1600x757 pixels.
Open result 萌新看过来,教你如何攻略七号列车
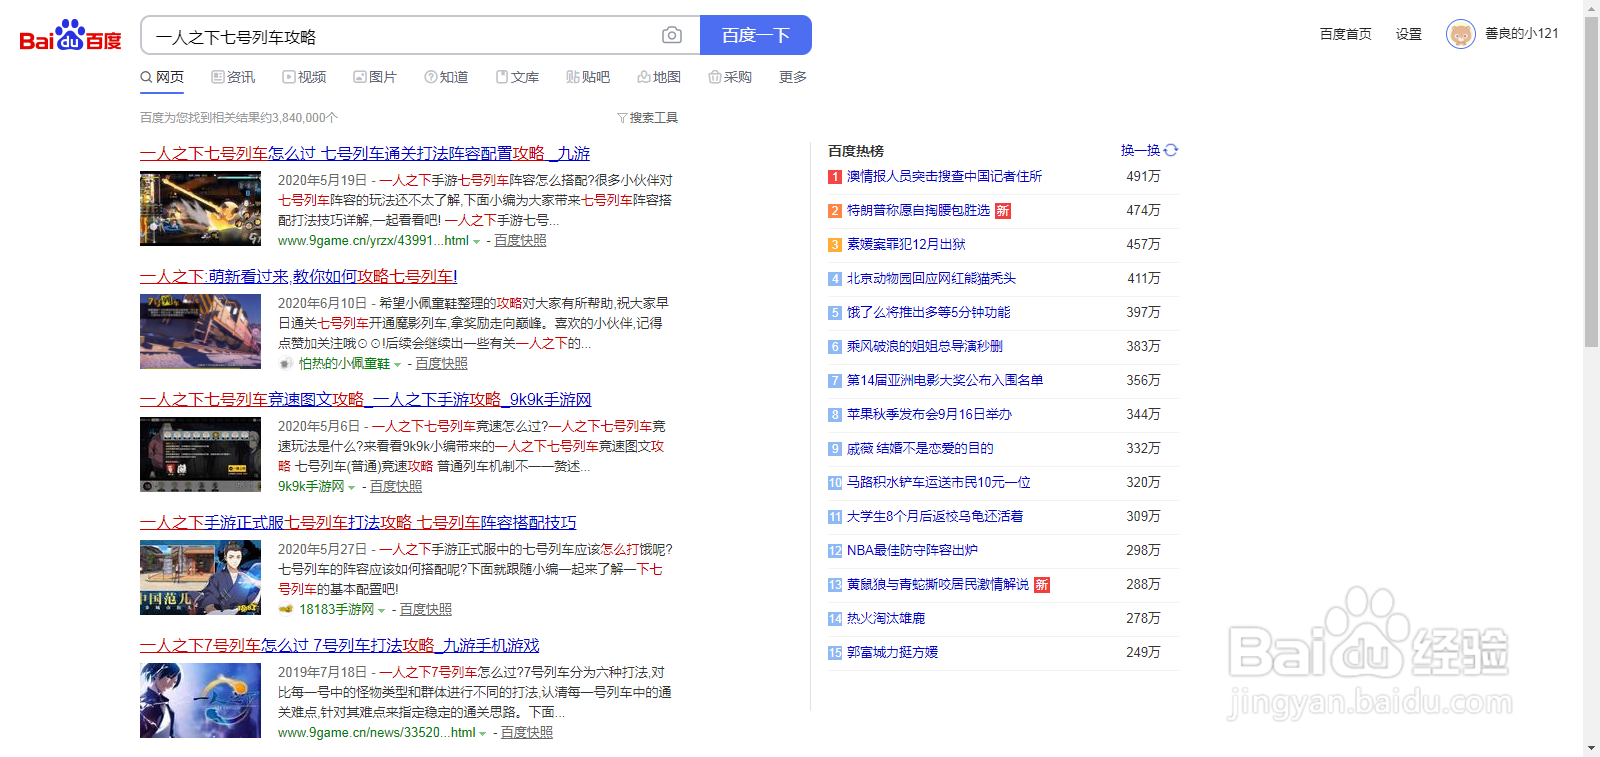(299, 276)
